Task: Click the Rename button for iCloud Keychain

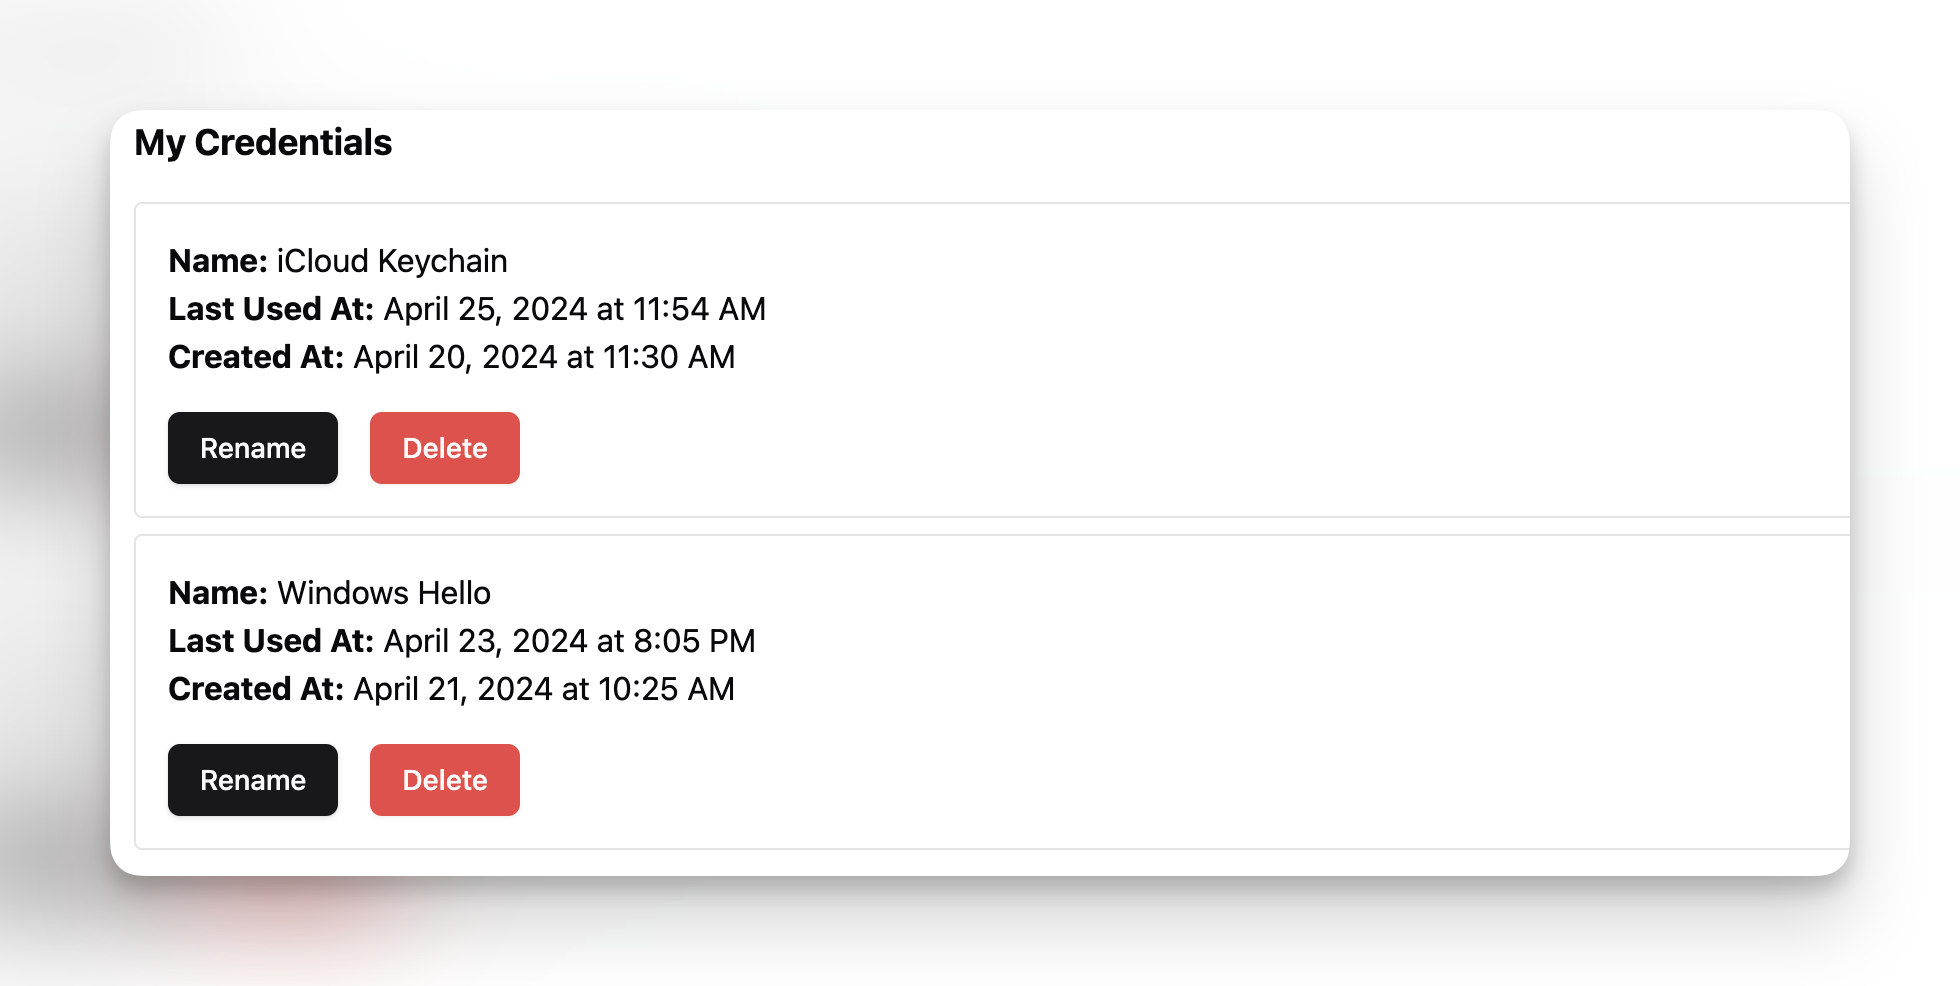Action: [x=252, y=448]
